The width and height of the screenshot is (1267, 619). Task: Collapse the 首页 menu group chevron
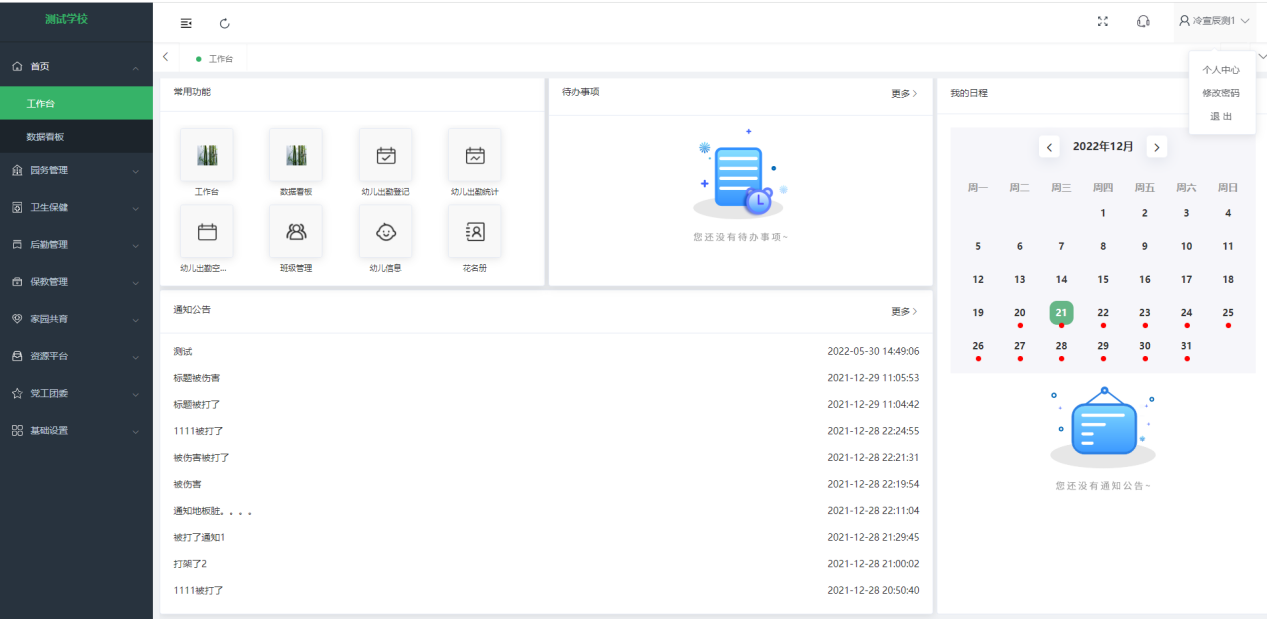136,67
